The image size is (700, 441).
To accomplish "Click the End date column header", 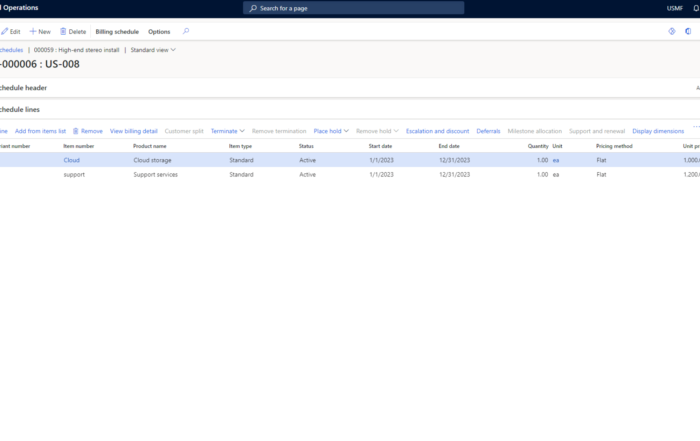I will [x=449, y=146].
